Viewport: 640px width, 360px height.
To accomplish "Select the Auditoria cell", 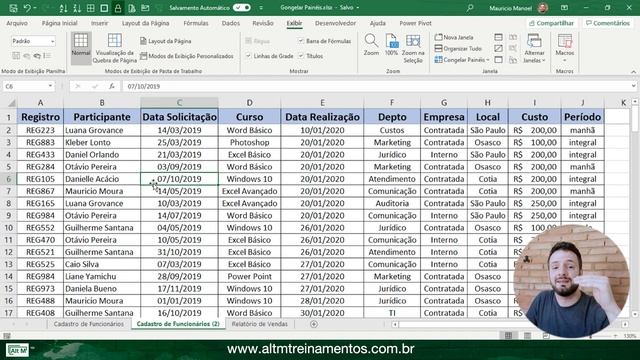I will pyautogui.click(x=392, y=203).
